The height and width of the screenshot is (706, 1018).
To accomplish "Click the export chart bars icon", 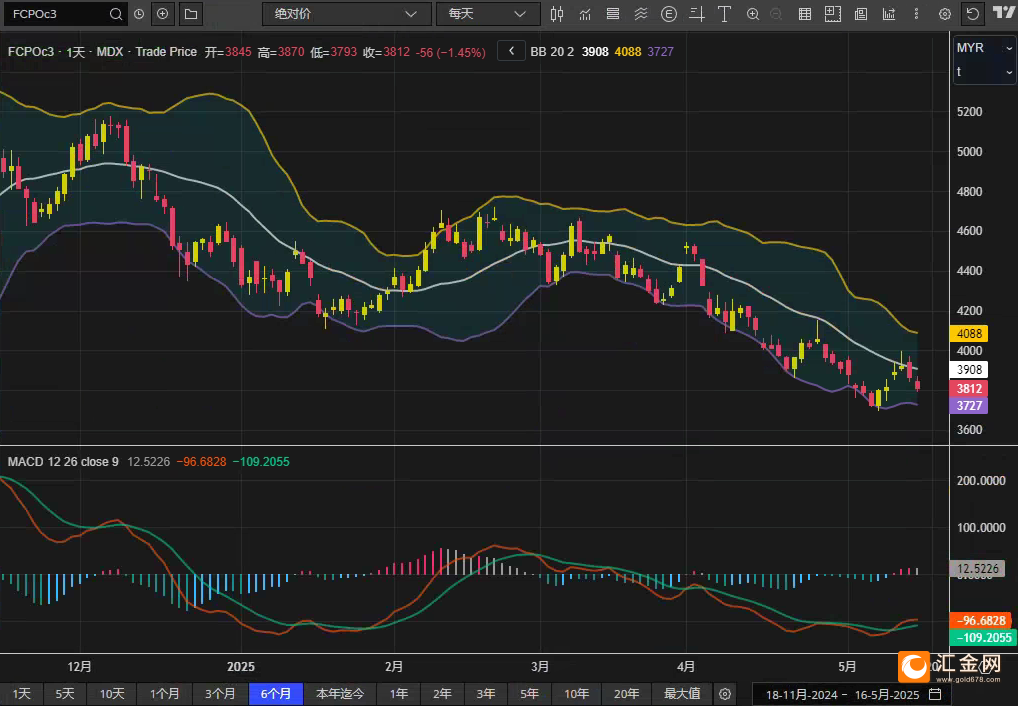I will coord(889,14).
